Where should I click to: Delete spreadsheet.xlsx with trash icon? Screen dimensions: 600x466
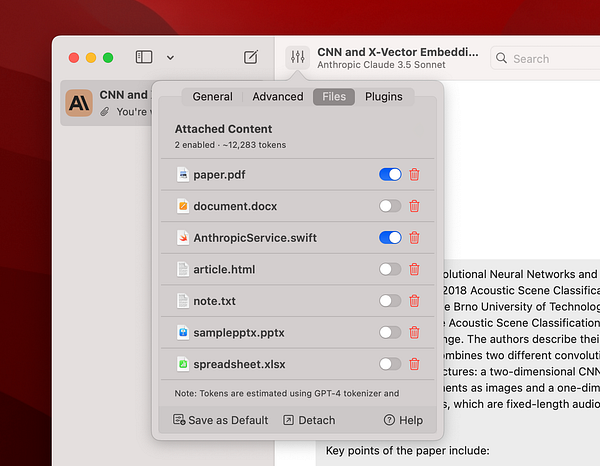tap(414, 364)
